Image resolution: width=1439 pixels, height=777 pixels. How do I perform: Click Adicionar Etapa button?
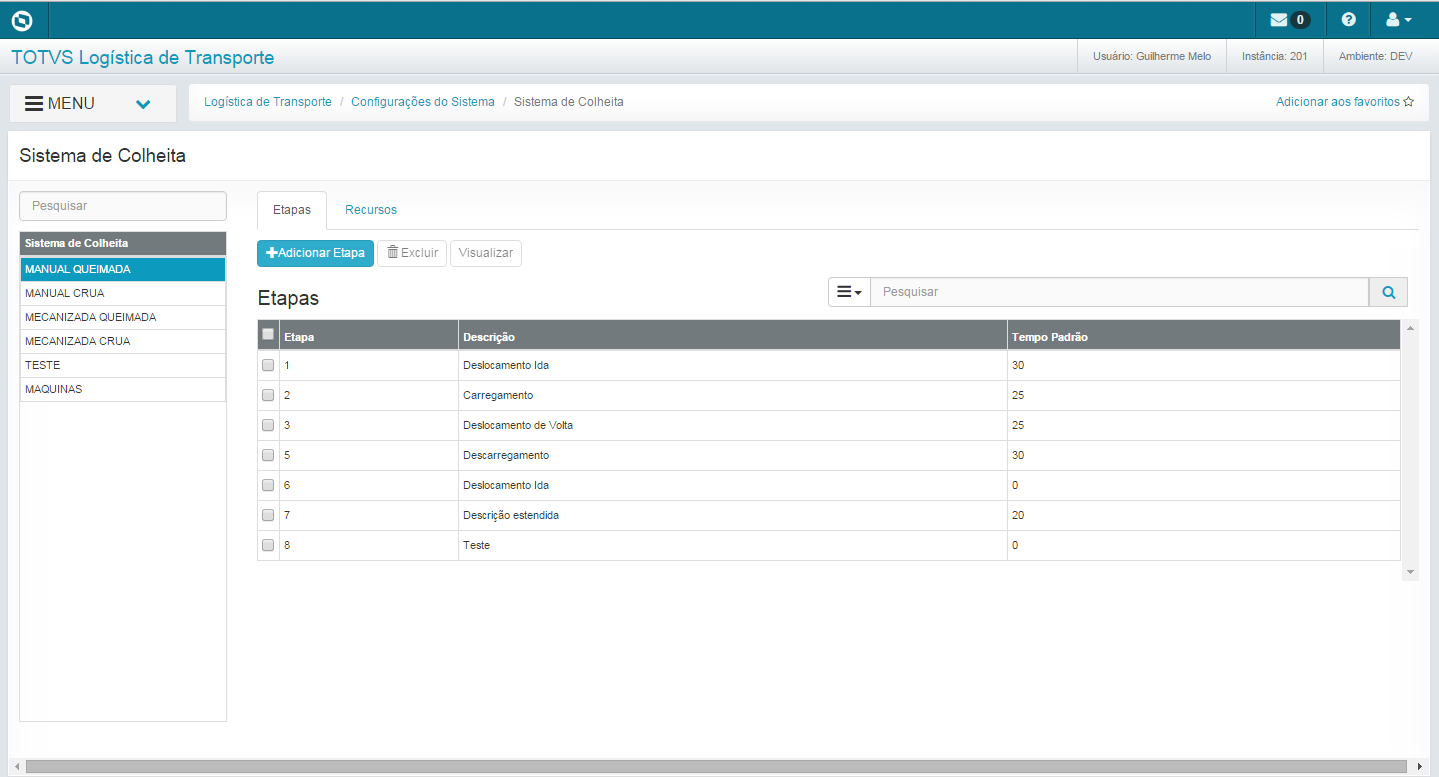coord(315,253)
